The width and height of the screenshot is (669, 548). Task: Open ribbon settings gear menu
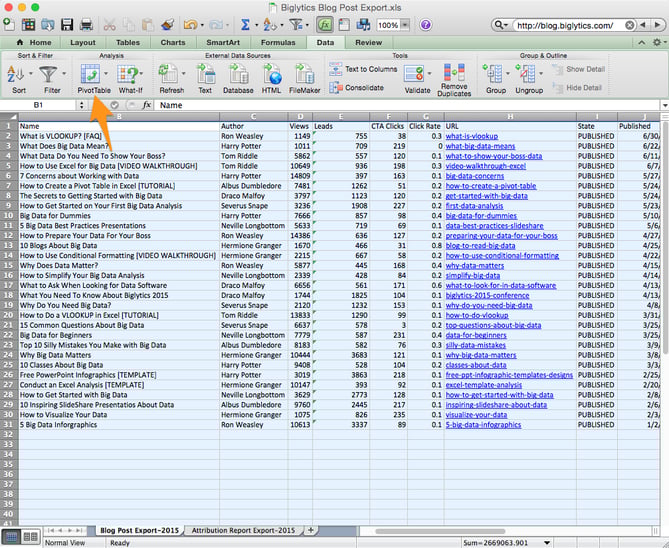[657, 42]
